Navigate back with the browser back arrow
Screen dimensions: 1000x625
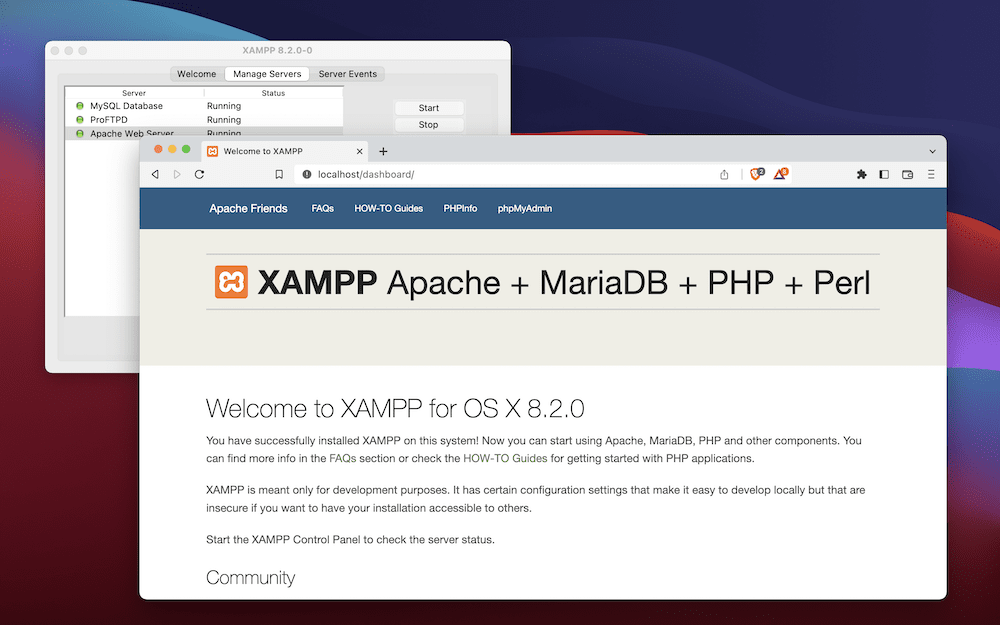[x=155, y=173]
